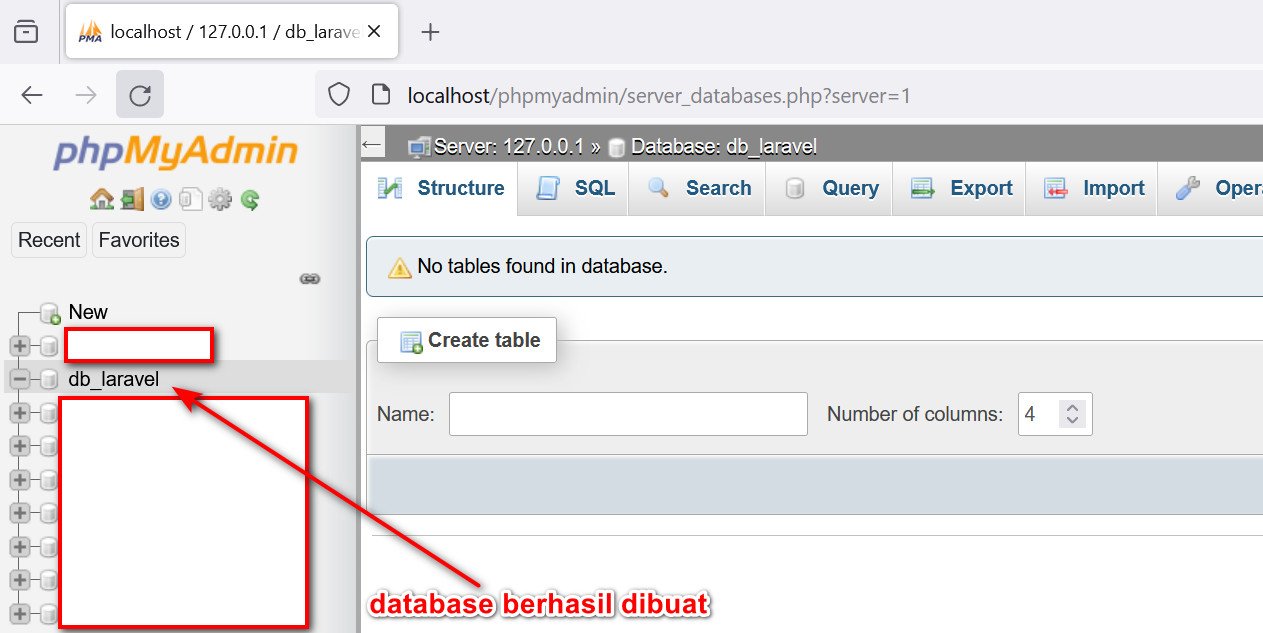The width and height of the screenshot is (1263, 633).
Task: Select New in the database tree
Action: pyautogui.click(x=88, y=312)
